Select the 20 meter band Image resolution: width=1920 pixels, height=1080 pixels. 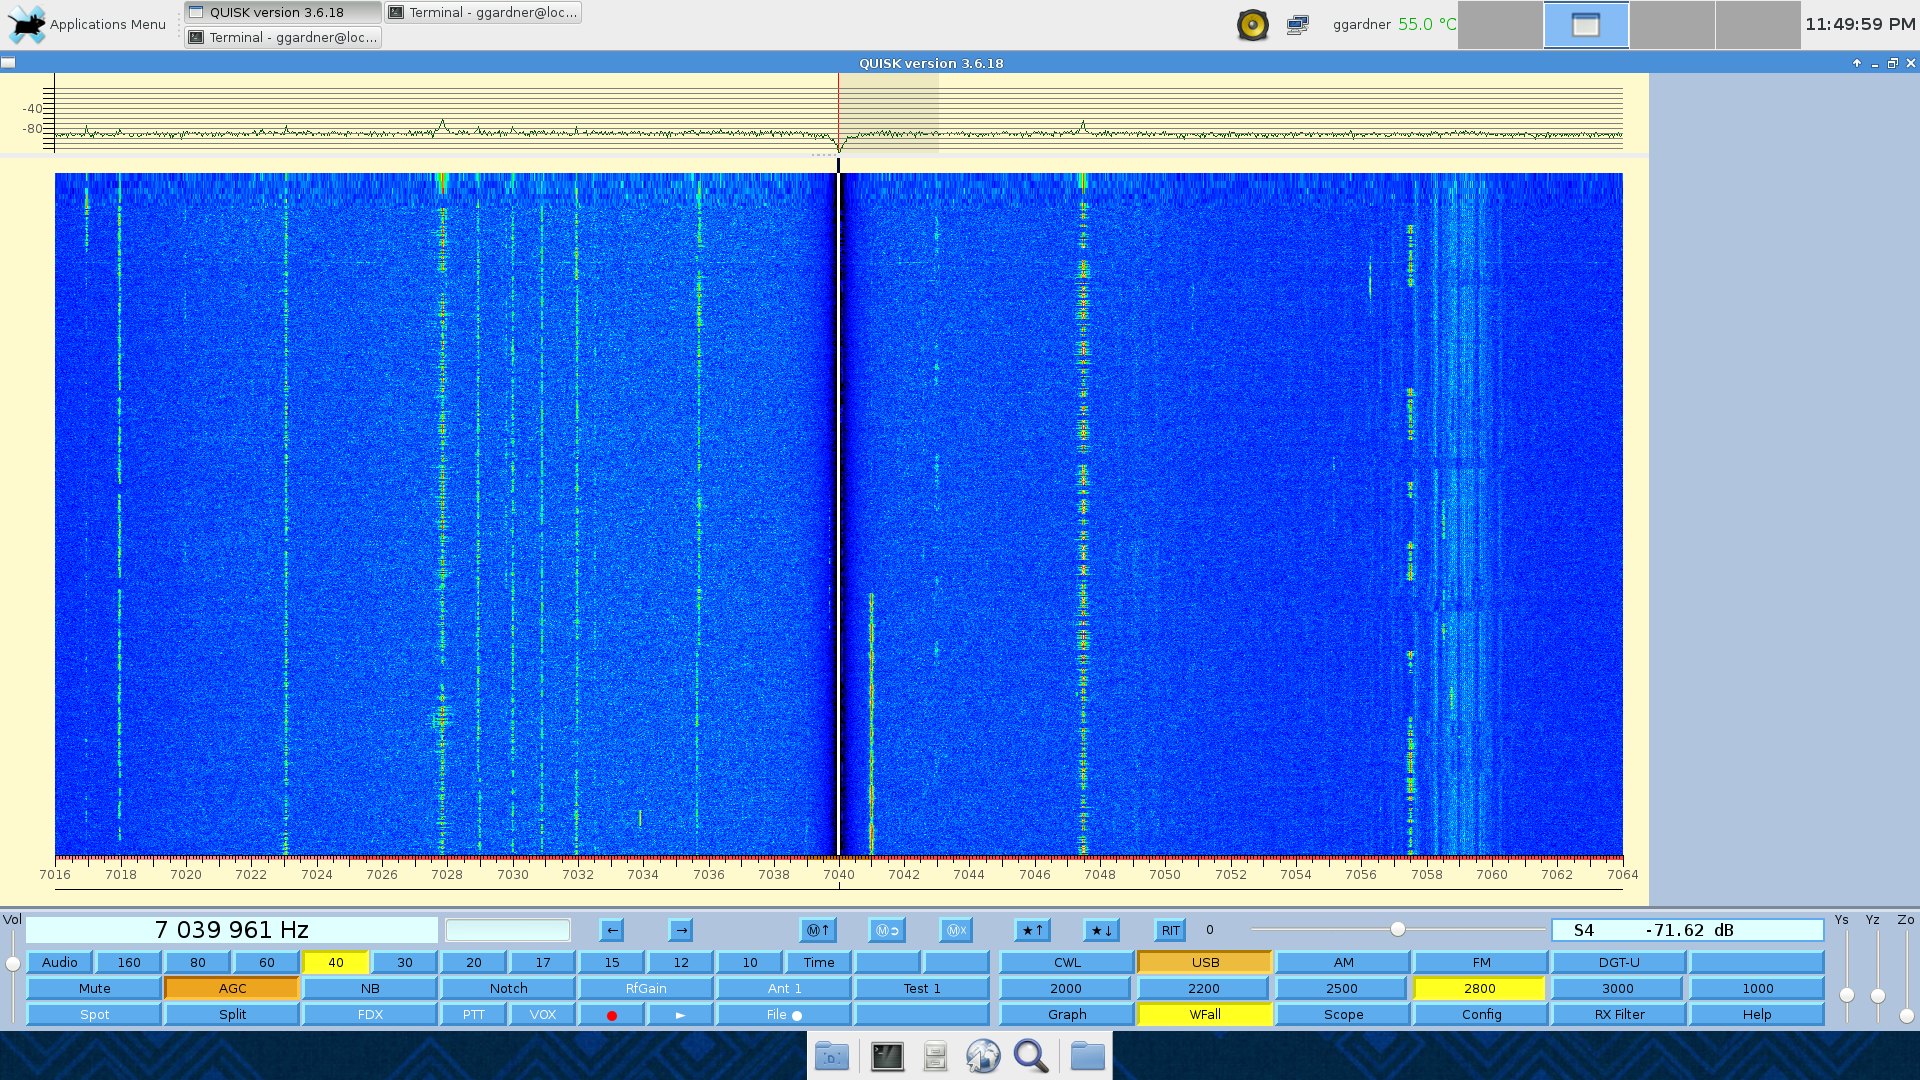coord(474,963)
